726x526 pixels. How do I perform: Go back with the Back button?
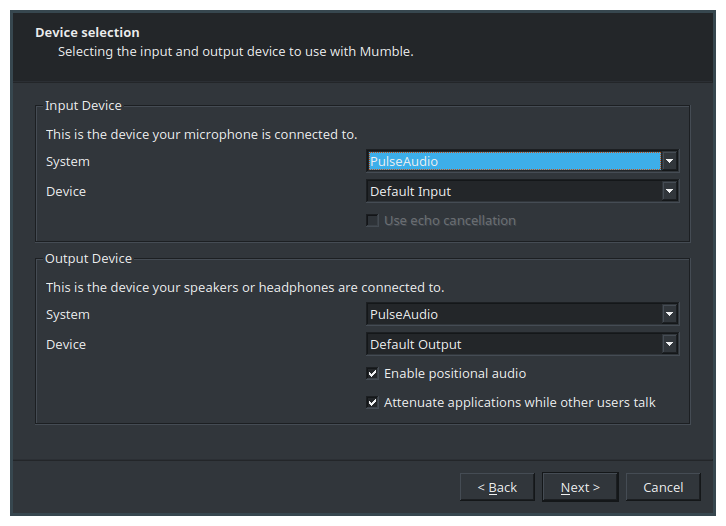click(x=497, y=487)
